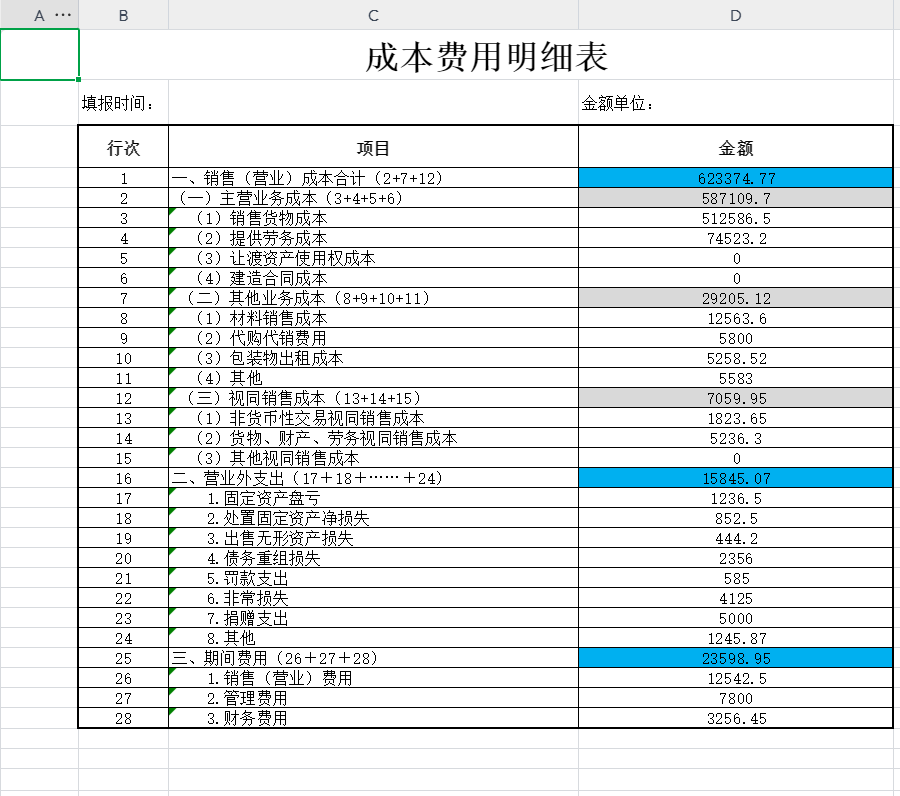The width and height of the screenshot is (900, 796).
Task: Click amount cell 5236.3
Action: coord(736,438)
